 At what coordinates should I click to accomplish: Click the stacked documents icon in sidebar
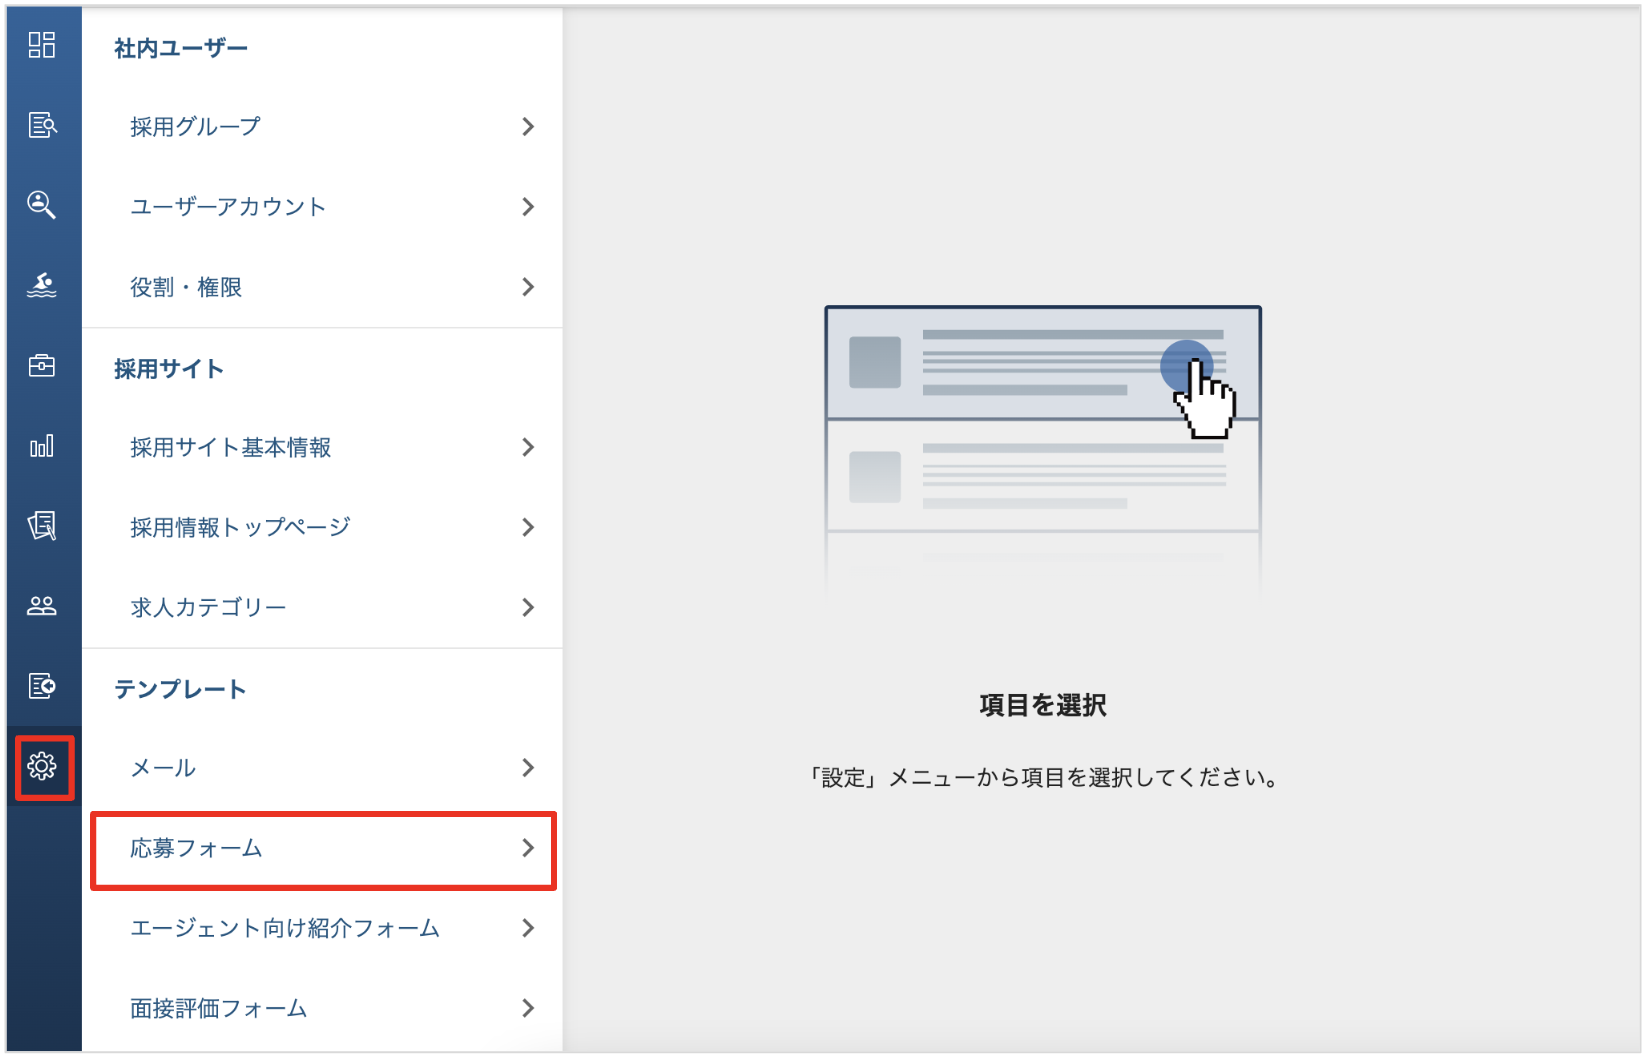(x=42, y=525)
